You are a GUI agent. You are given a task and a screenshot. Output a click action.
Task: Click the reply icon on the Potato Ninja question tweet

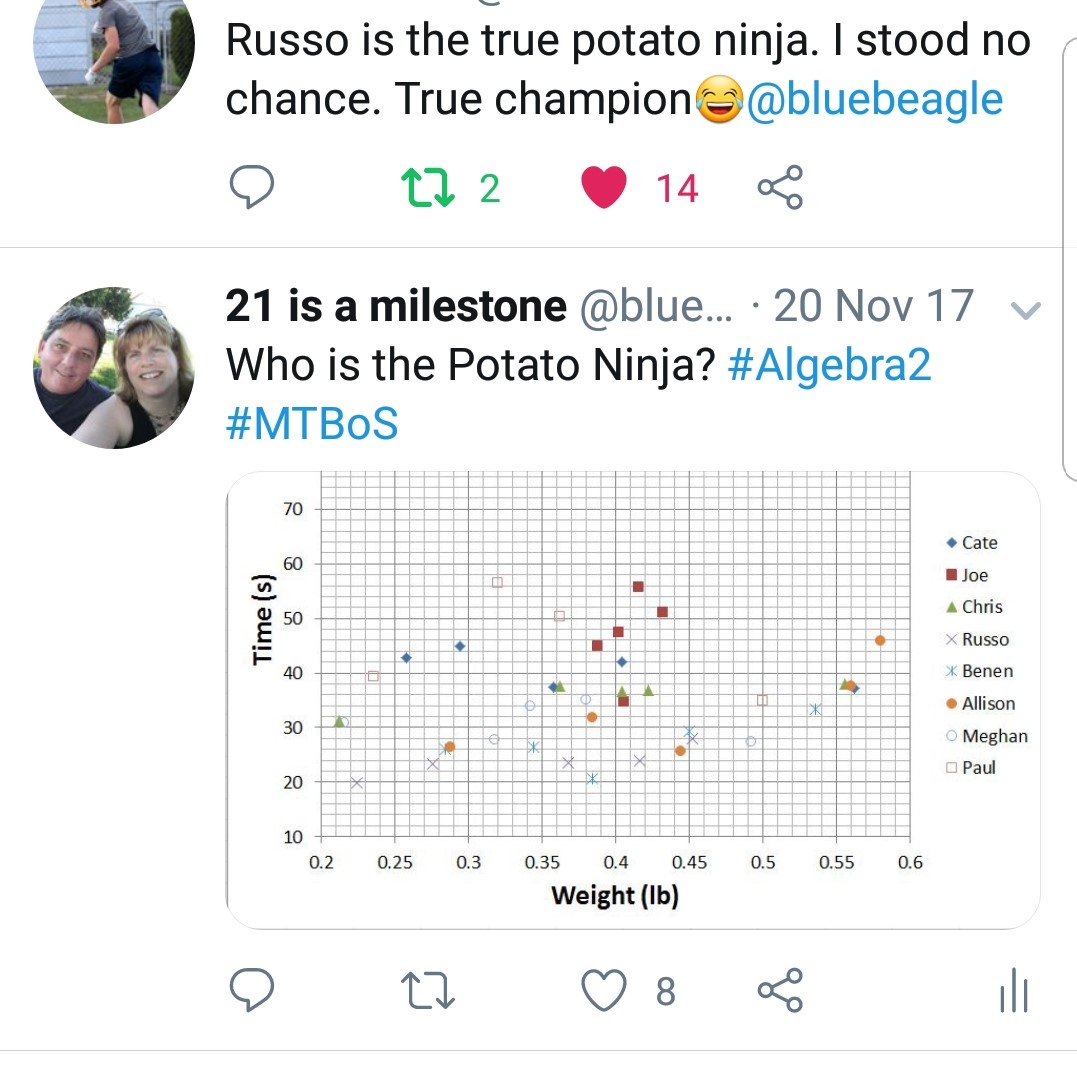tap(253, 992)
